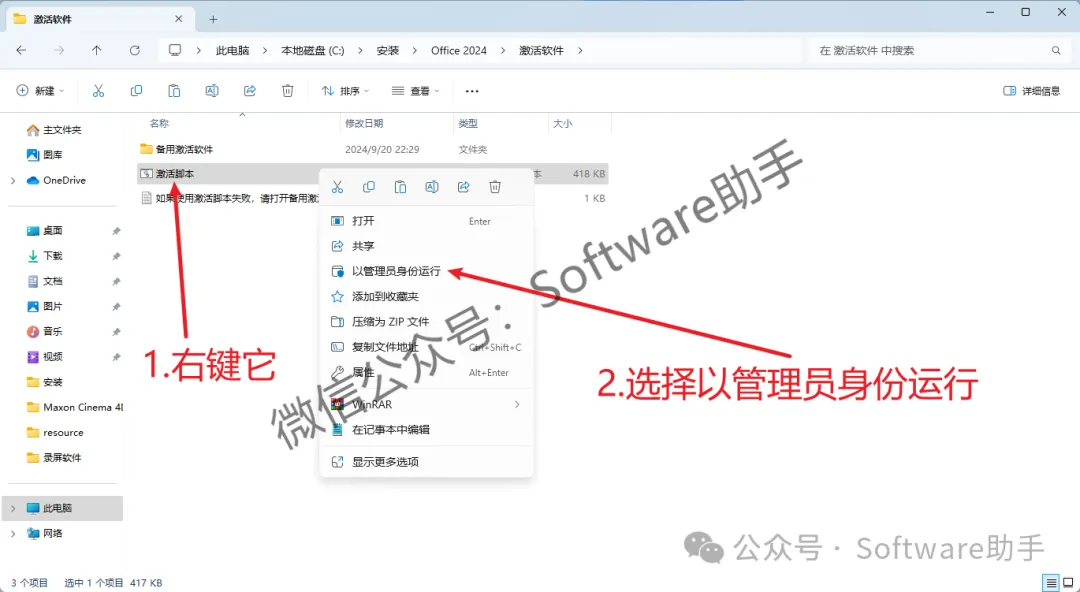Screen dimensions: 1080x592
Task: Click 本地磁盘 (C:) in address bar
Action: (x=313, y=50)
